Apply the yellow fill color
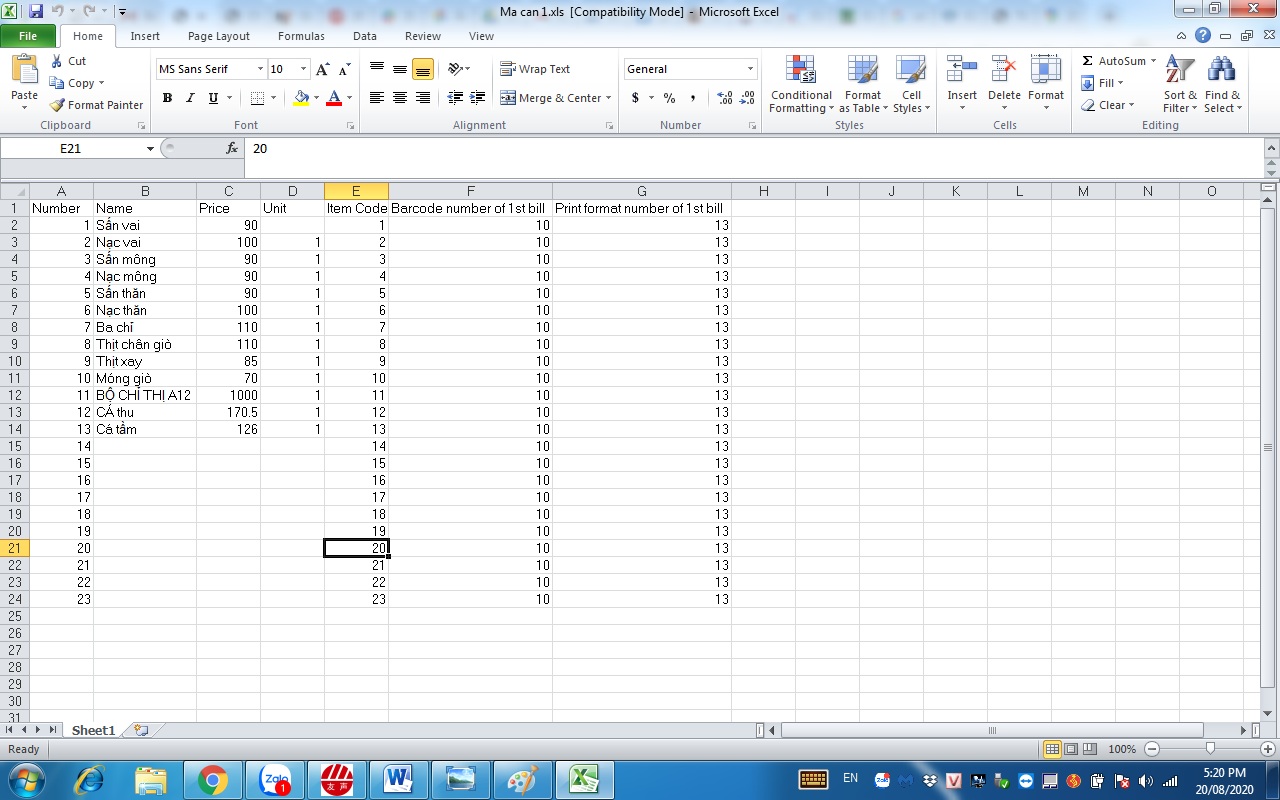1280x800 pixels. (x=301, y=98)
